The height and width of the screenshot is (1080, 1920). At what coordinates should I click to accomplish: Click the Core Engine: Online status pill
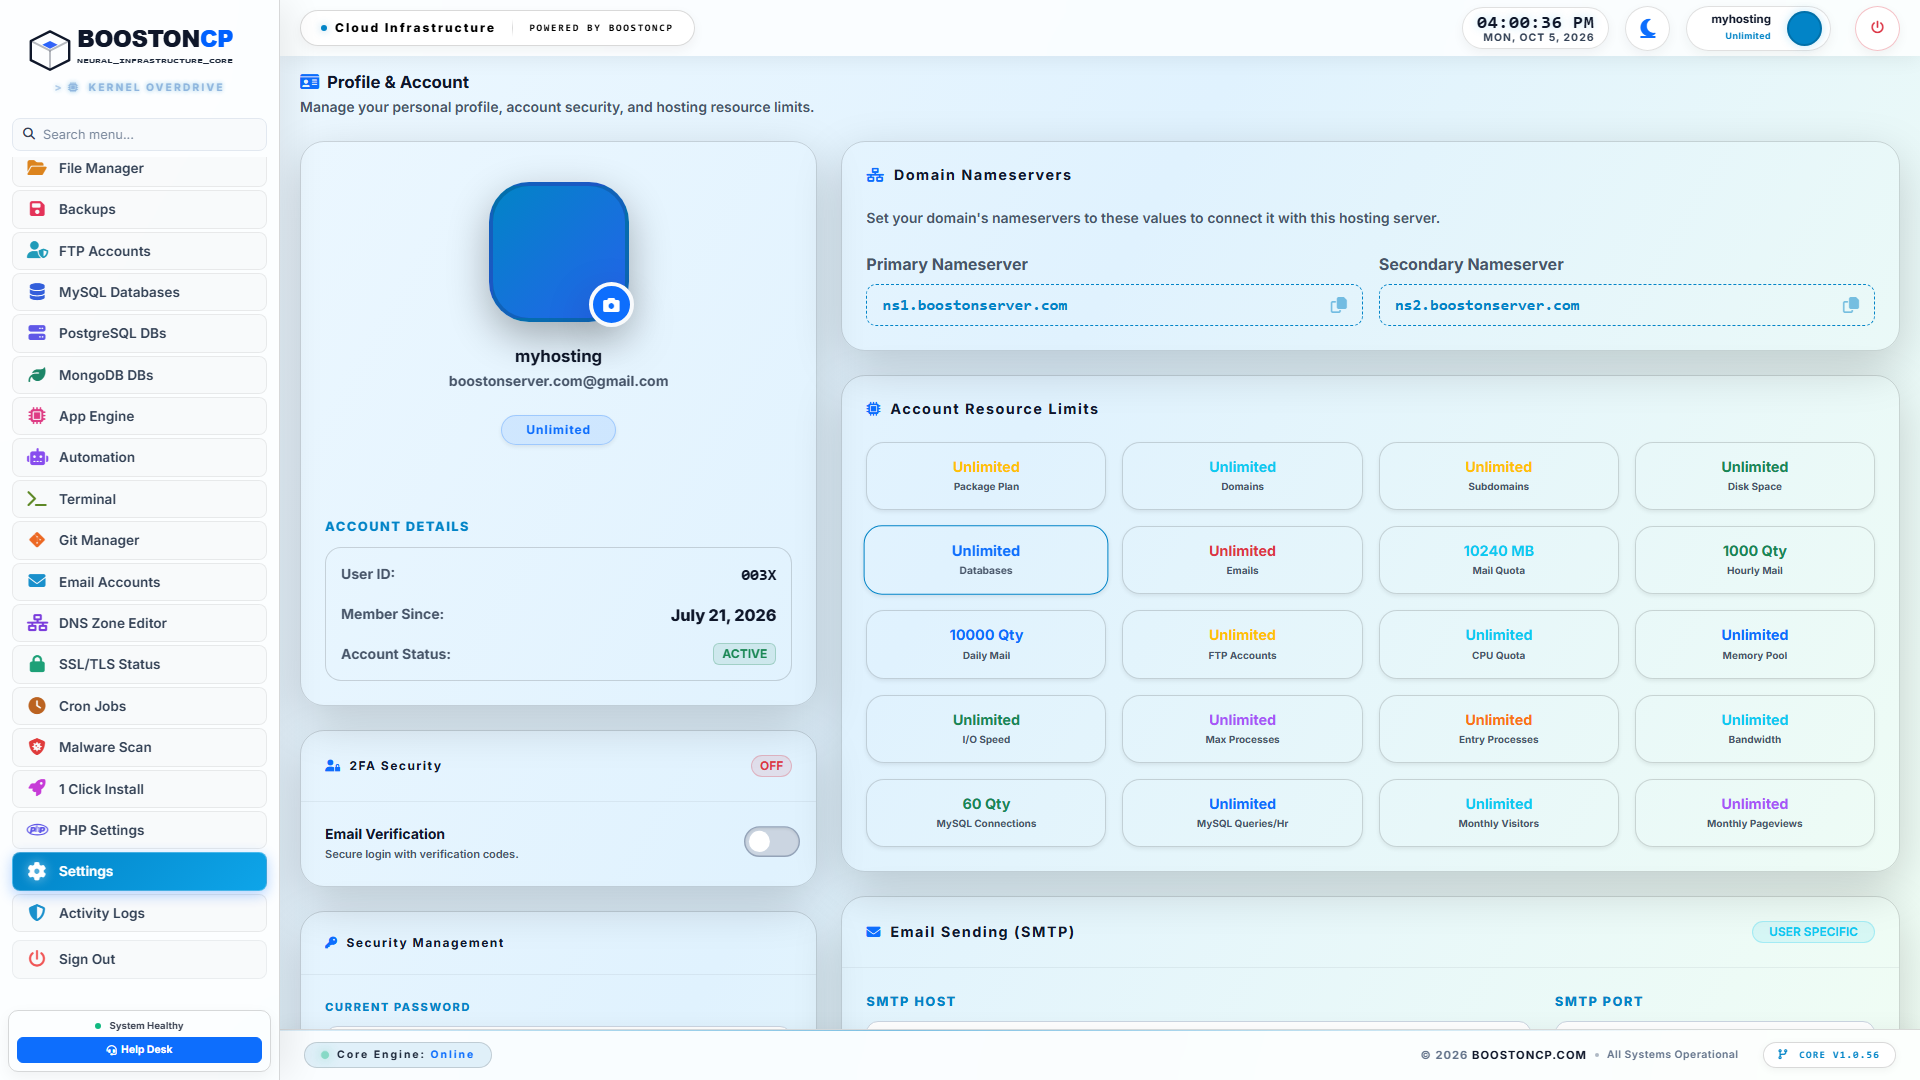(398, 1055)
